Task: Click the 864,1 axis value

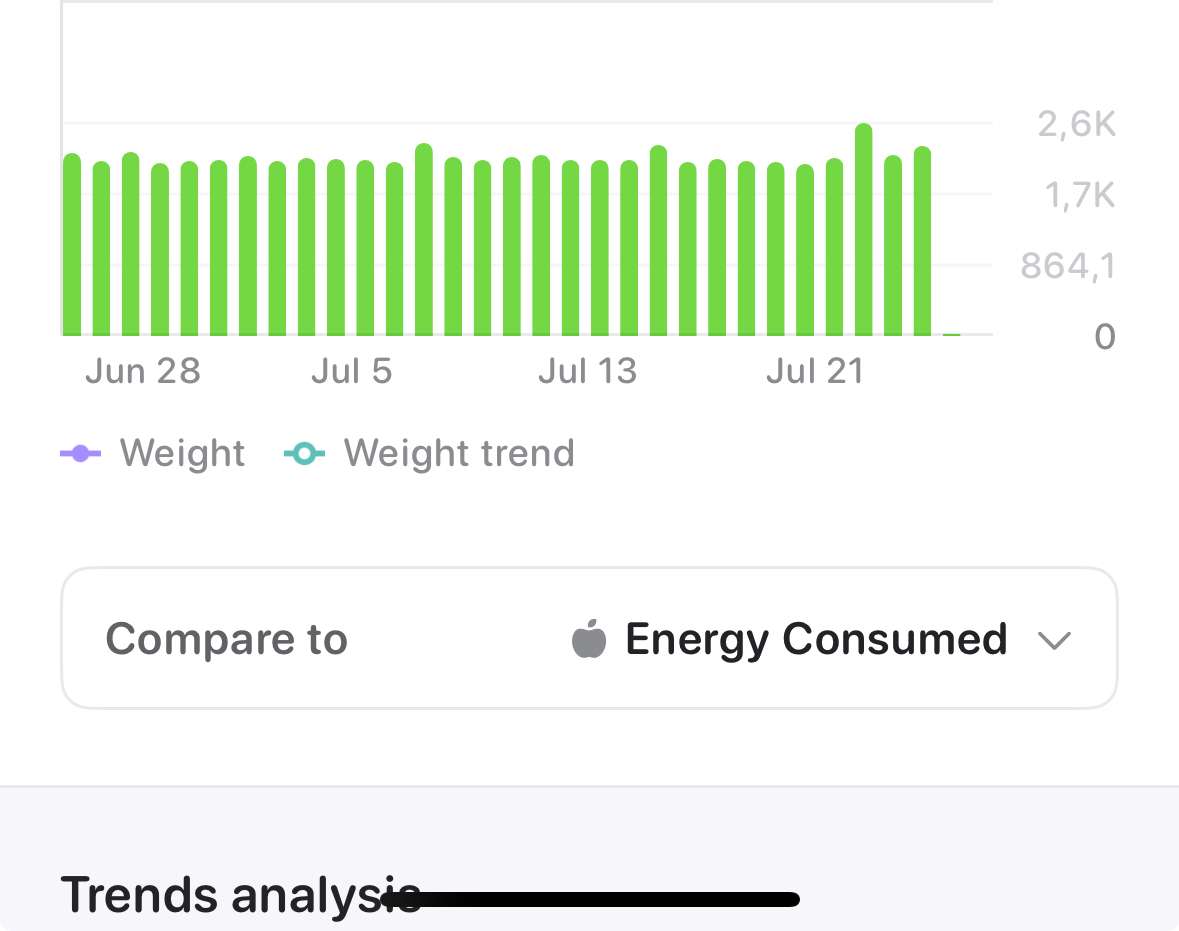Action: [x=1068, y=265]
